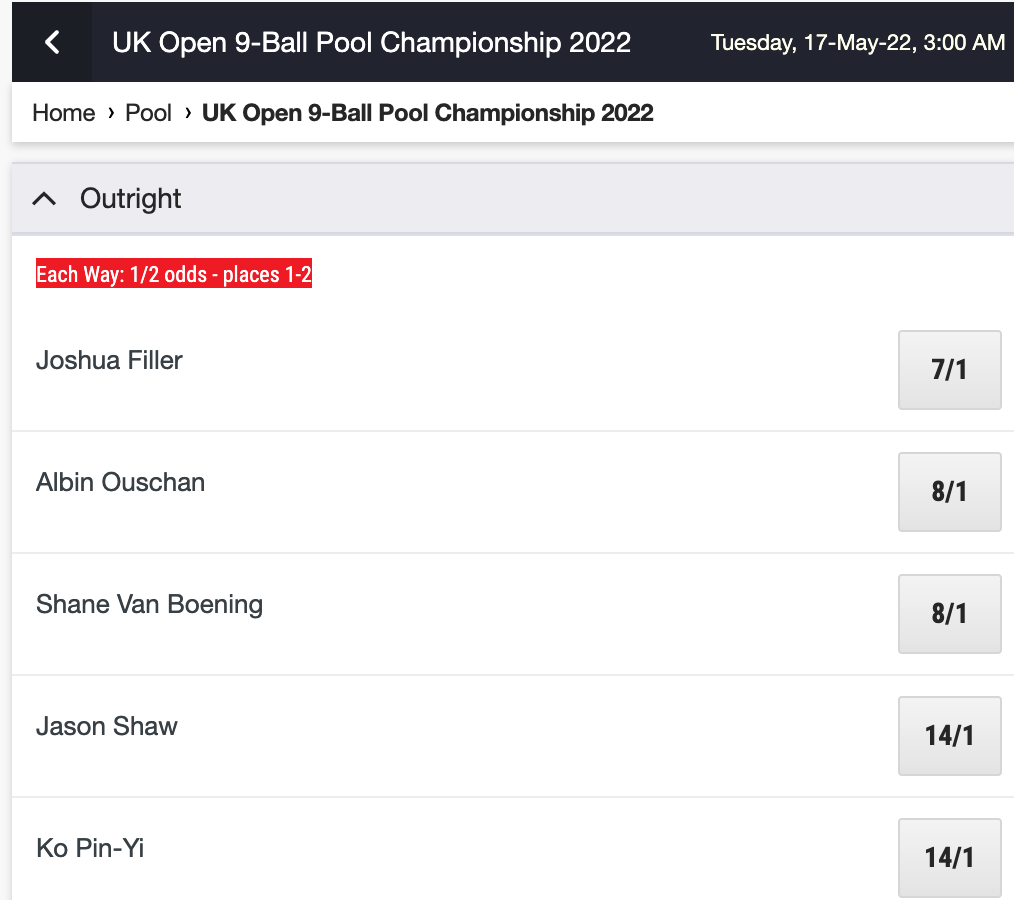1014x900 pixels.
Task: Collapse the Outright section chevron
Action: pos(44,199)
